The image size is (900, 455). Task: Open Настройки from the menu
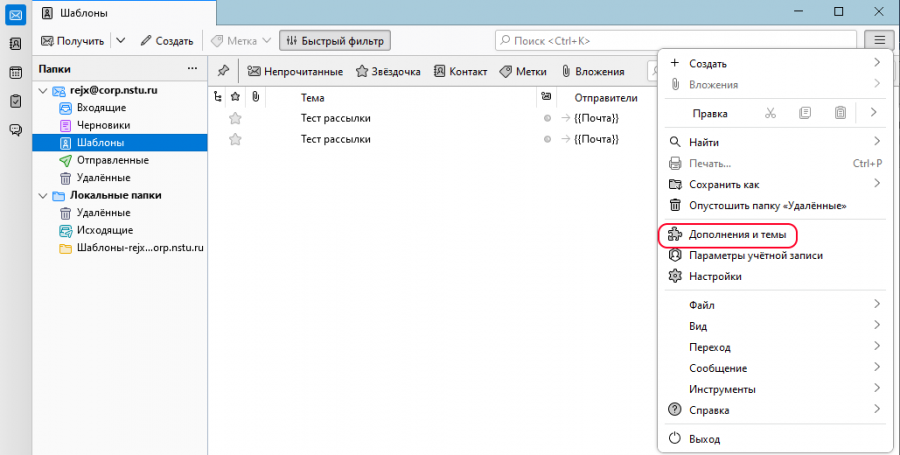[775, 276]
